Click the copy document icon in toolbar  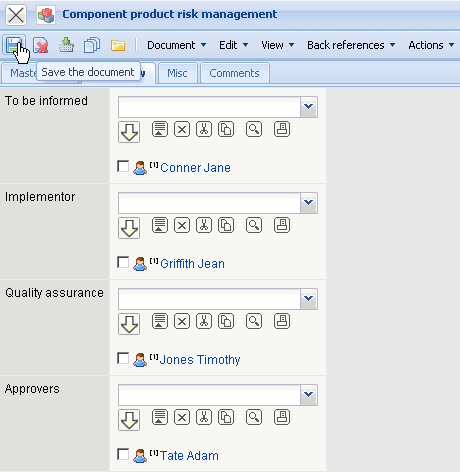[x=92, y=45]
